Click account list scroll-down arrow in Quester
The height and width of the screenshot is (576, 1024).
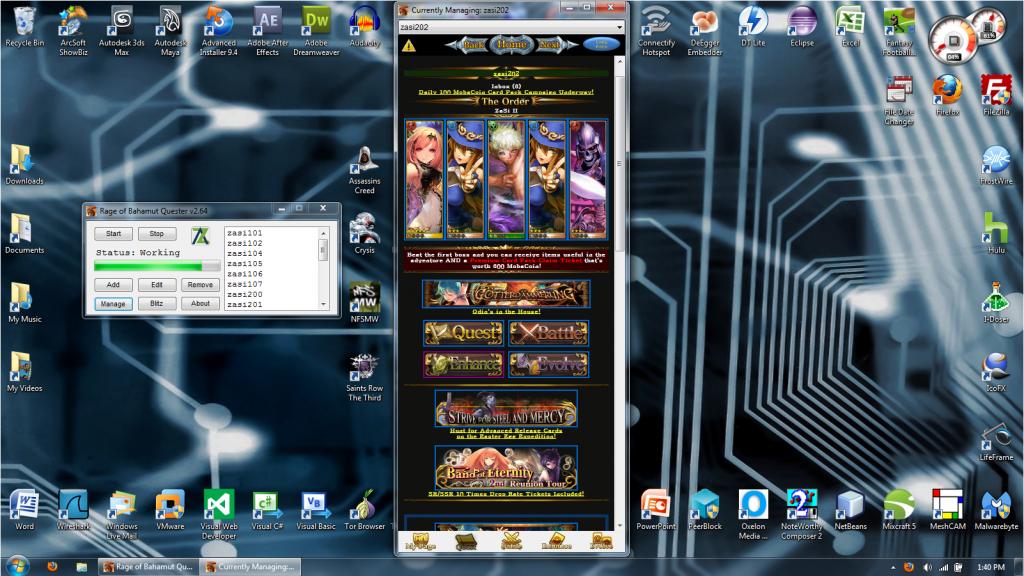tap(323, 304)
